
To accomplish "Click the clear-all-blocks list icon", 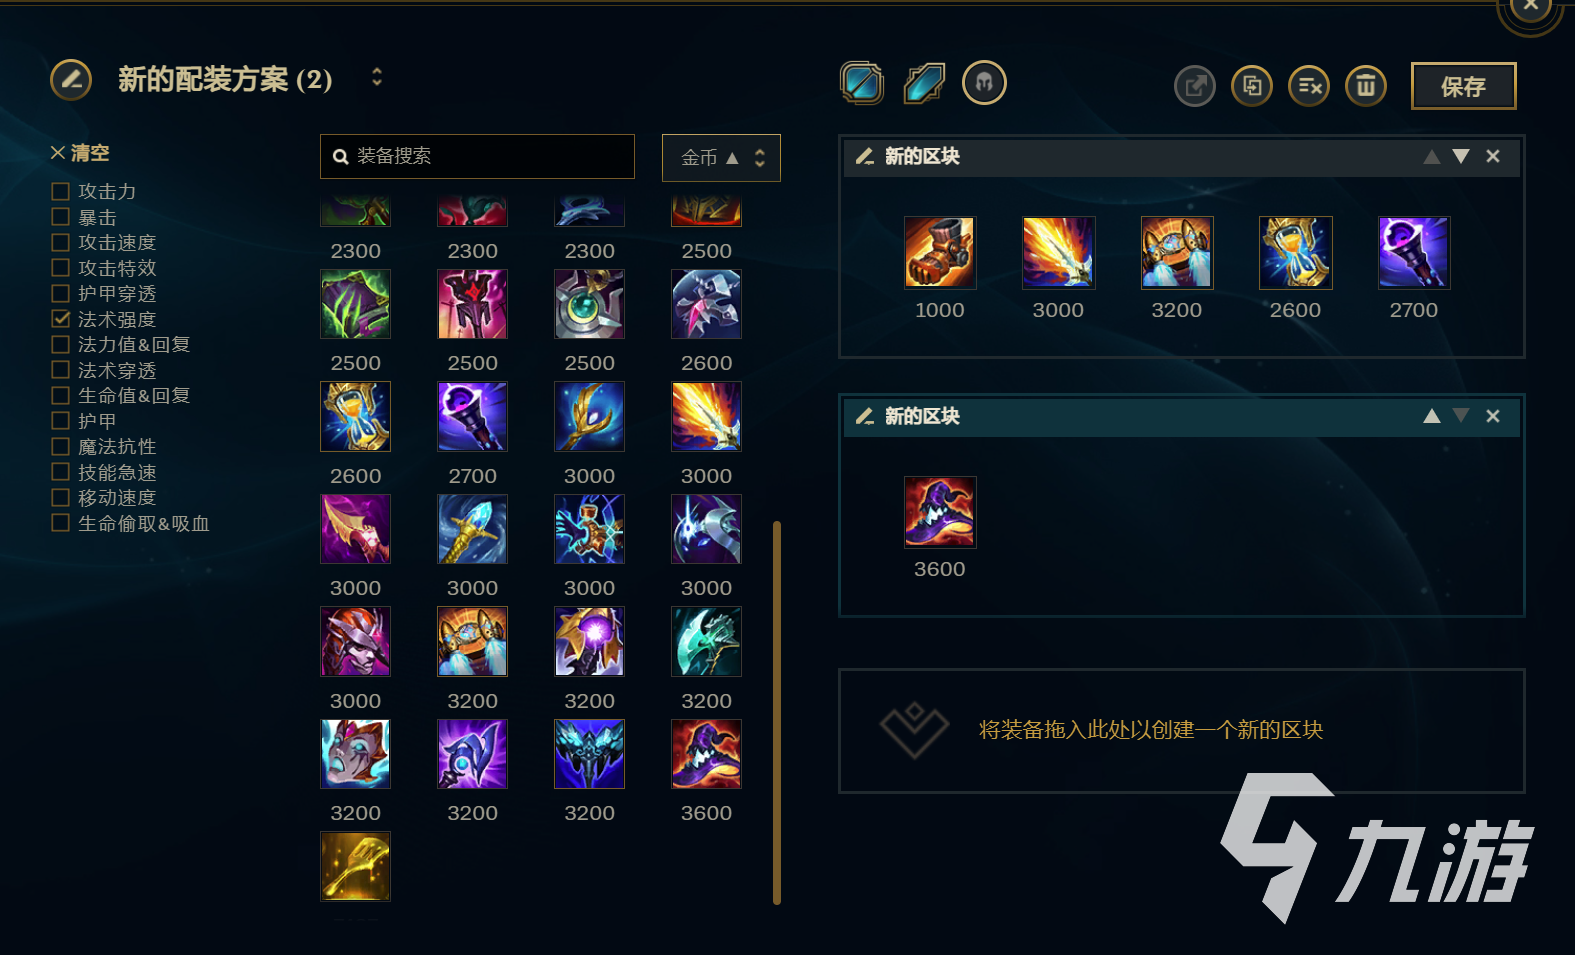I will [1309, 86].
